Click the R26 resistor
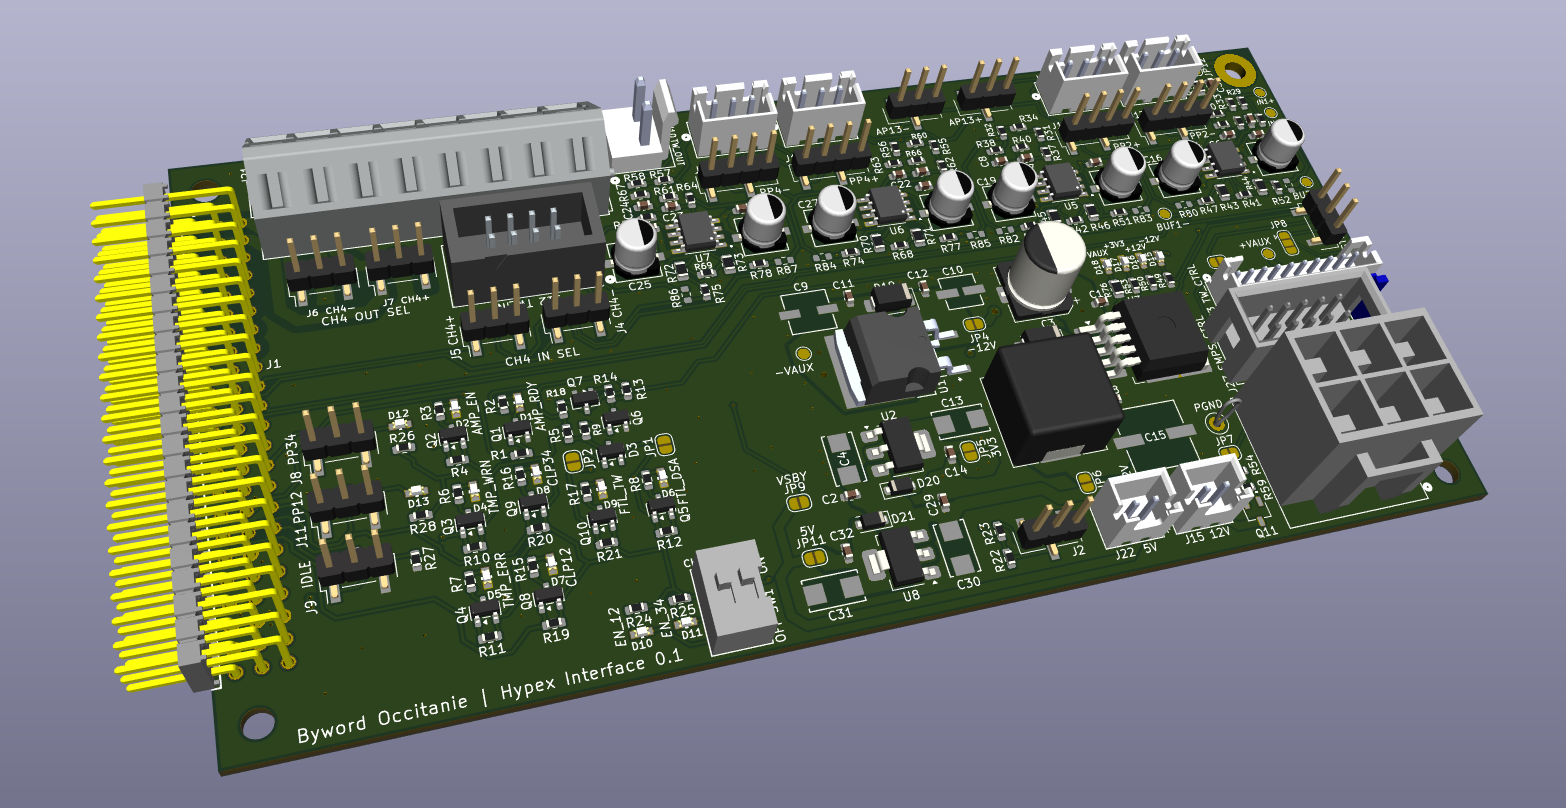This screenshot has width=1566, height=808. coord(405,446)
